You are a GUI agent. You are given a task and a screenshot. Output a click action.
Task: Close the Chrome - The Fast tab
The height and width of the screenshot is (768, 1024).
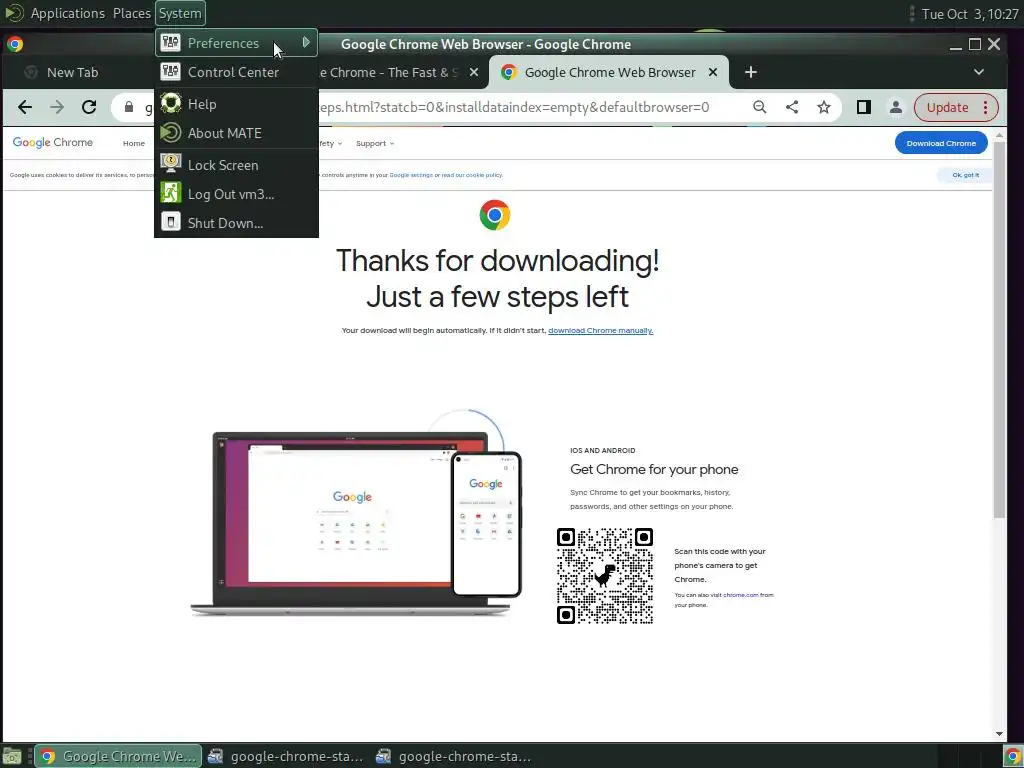click(x=474, y=72)
